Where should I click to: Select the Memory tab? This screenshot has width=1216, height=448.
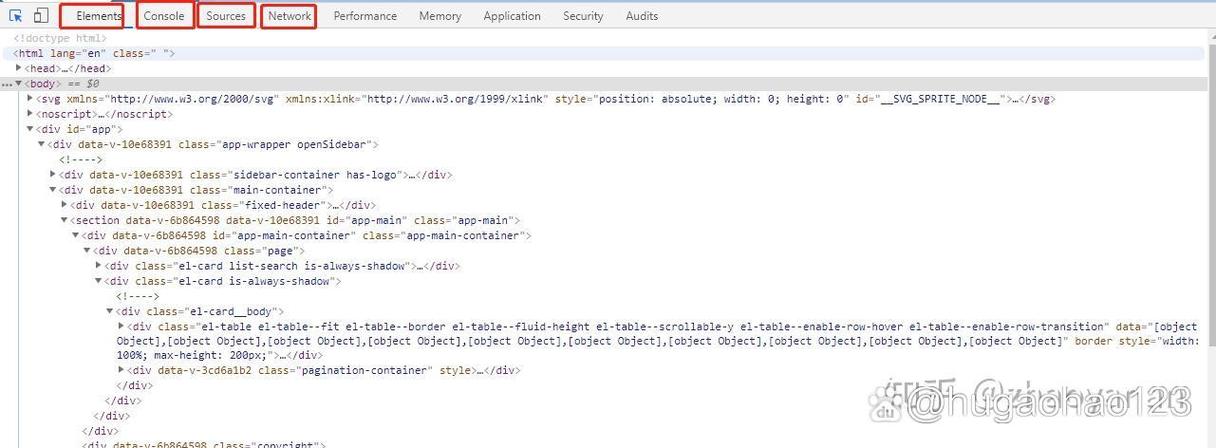tap(440, 16)
